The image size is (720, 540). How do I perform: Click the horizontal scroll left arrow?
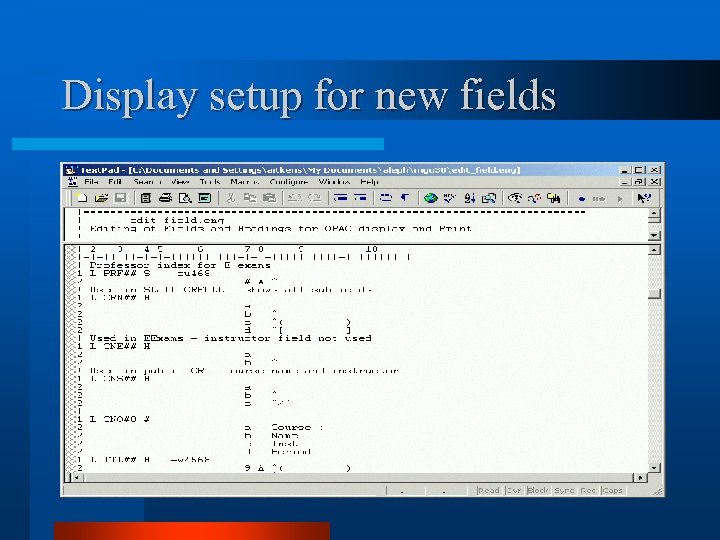pos(76,478)
